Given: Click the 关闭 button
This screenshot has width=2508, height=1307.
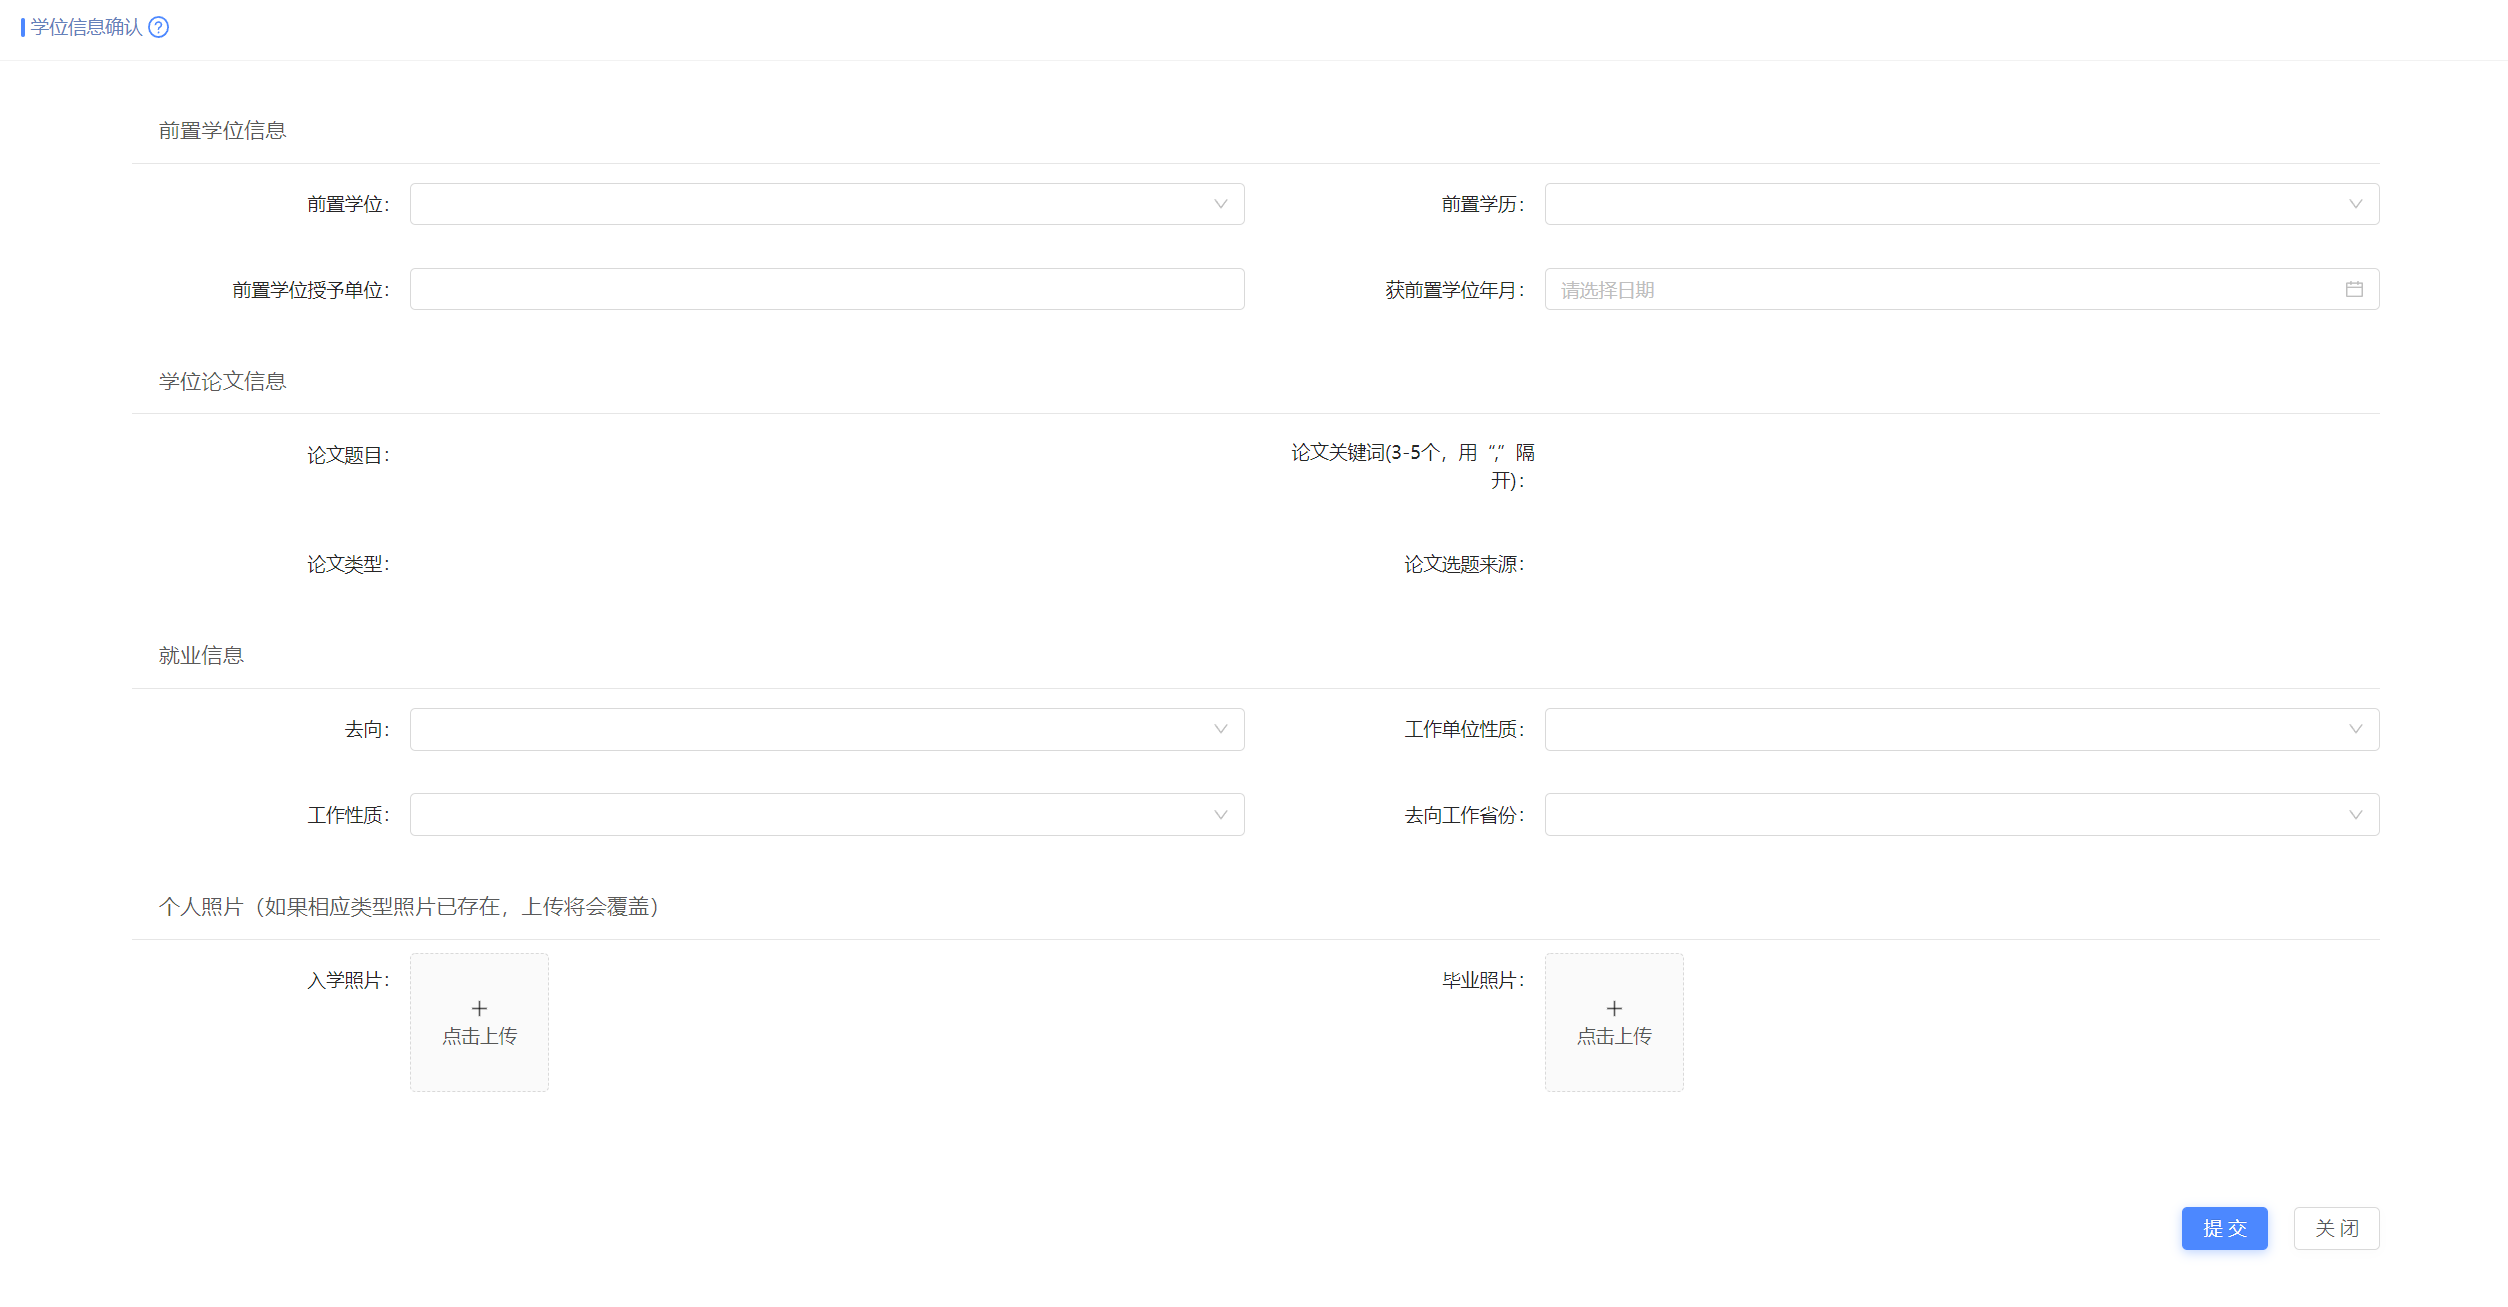Looking at the screenshot, I should click(2336, 1228).
